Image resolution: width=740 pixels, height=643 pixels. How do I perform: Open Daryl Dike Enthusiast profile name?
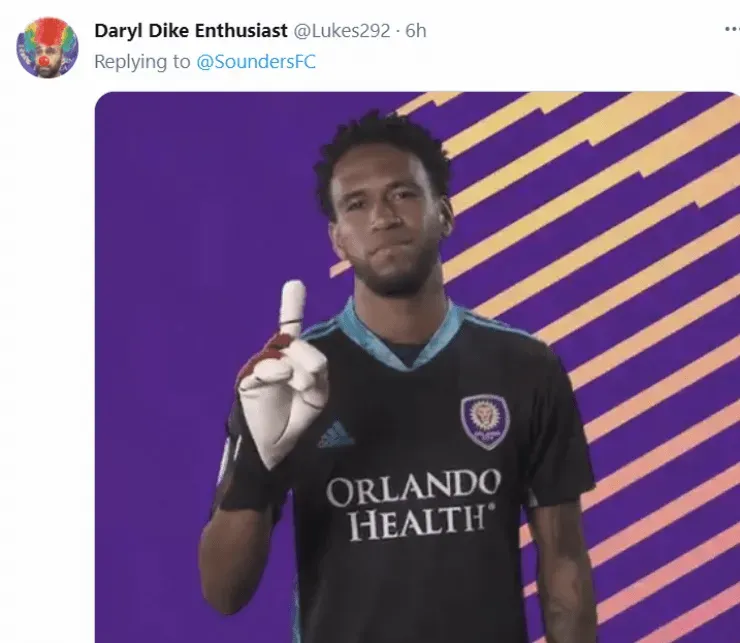(191, 31)
